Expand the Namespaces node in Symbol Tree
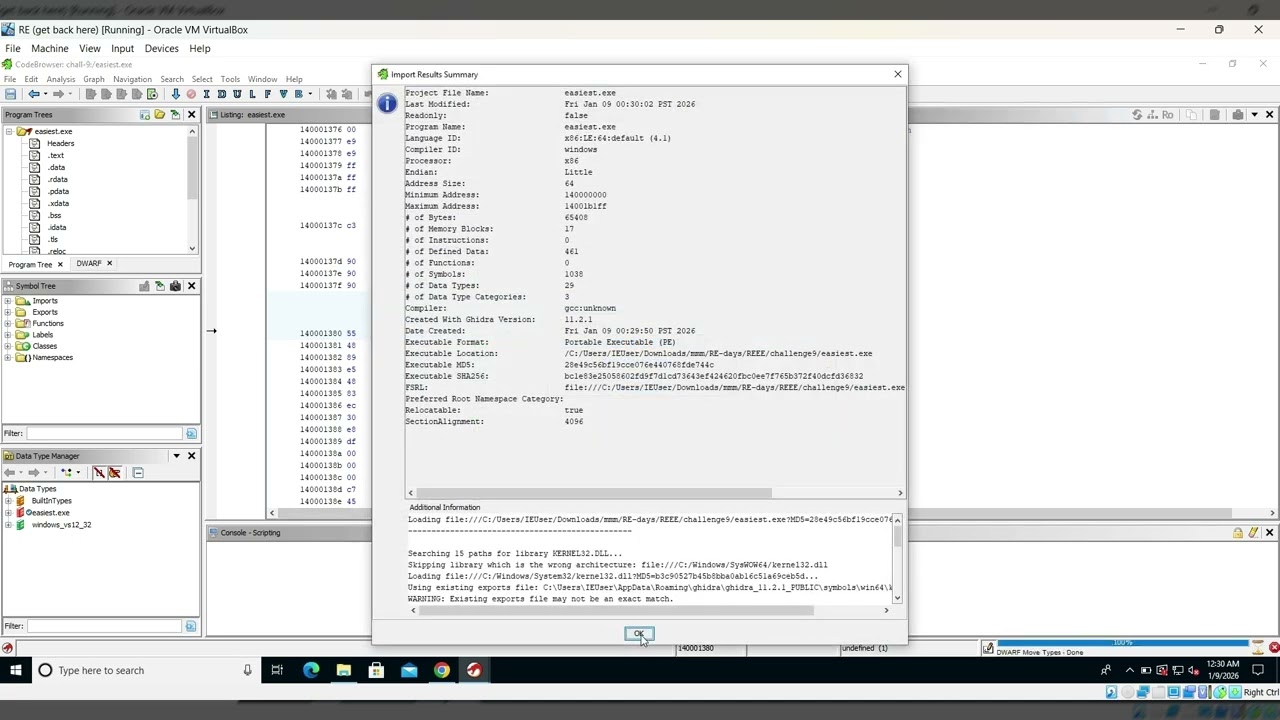Viewport: 1280px width, 720px height. [8, 357]
